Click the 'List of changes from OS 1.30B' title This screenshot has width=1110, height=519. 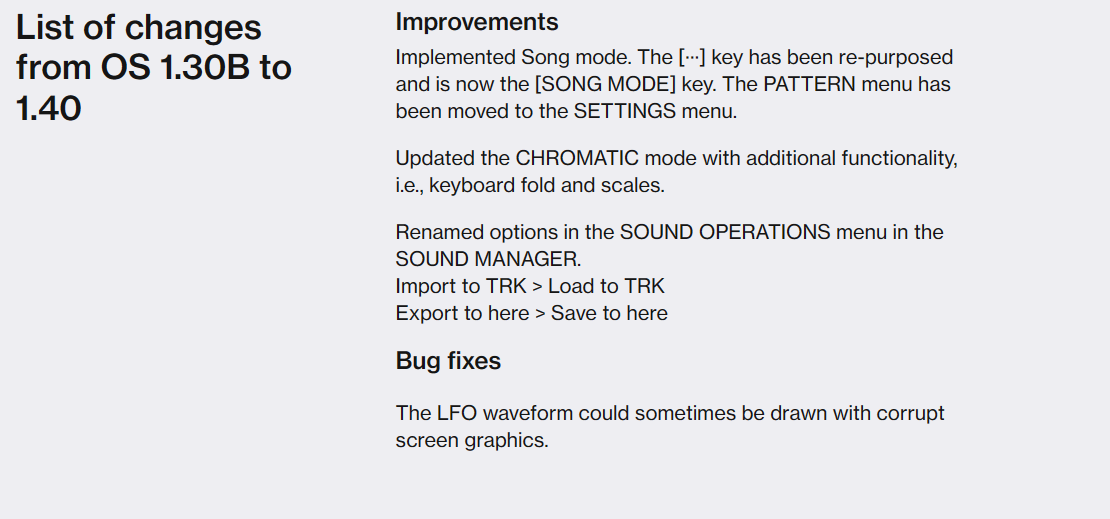[x=154, y=67]
